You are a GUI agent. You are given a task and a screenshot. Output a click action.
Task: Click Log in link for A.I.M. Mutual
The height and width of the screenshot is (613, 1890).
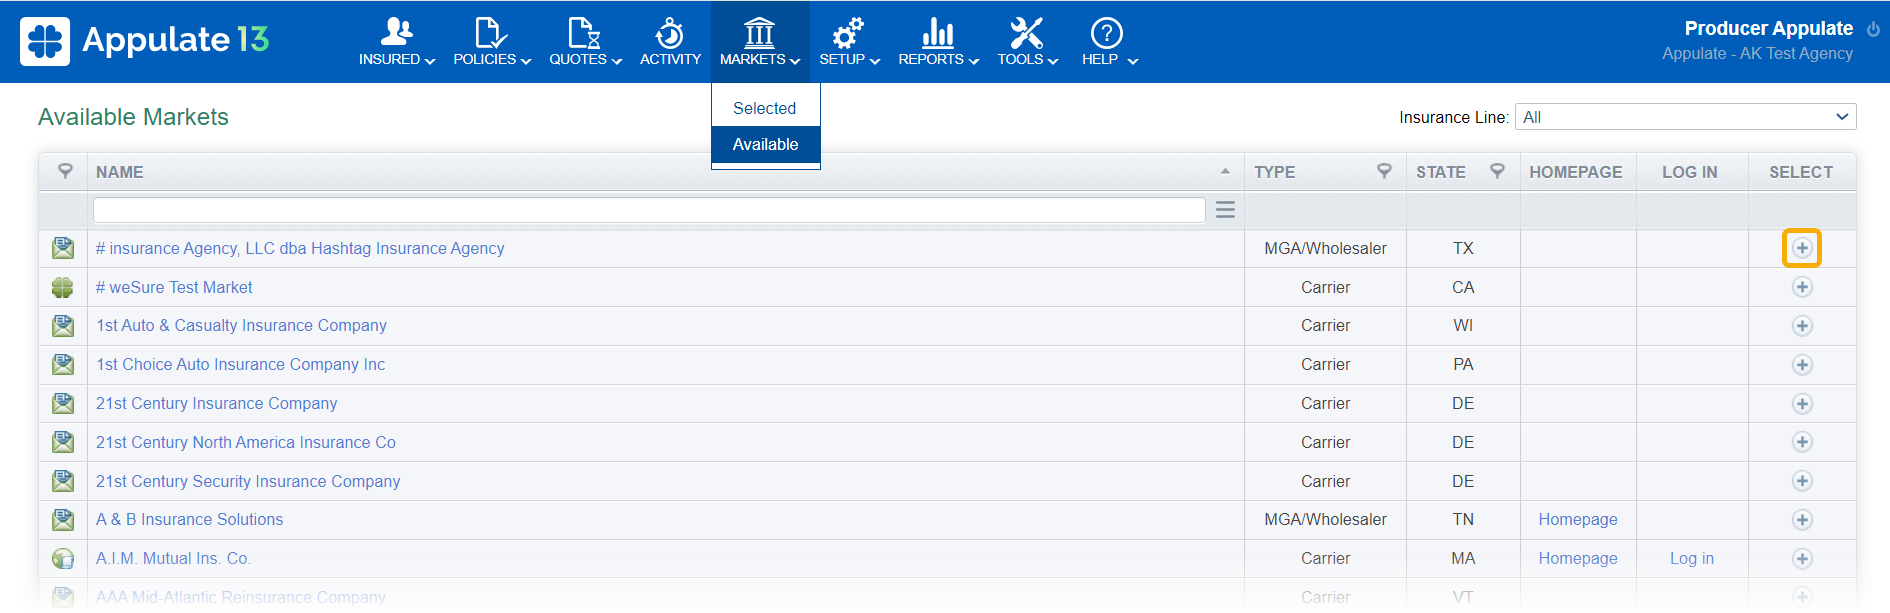click(x=1691, y=559)
